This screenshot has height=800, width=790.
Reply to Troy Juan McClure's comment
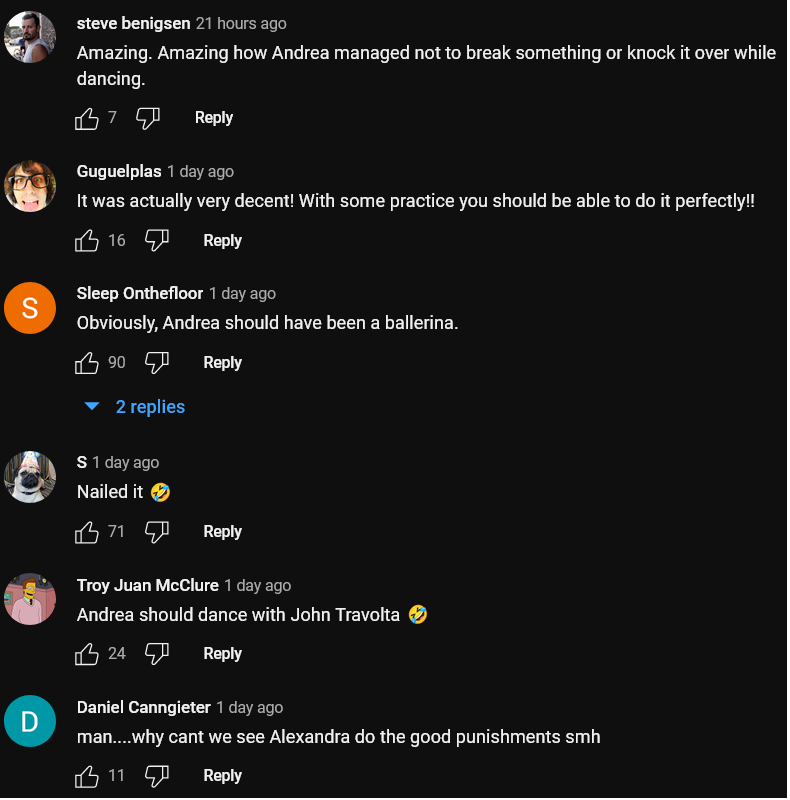[222, 654]
